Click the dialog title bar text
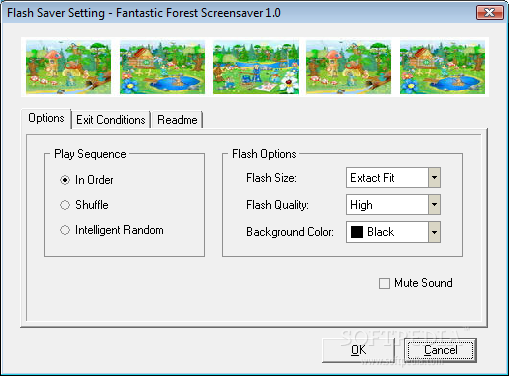 tap(144, 13)
